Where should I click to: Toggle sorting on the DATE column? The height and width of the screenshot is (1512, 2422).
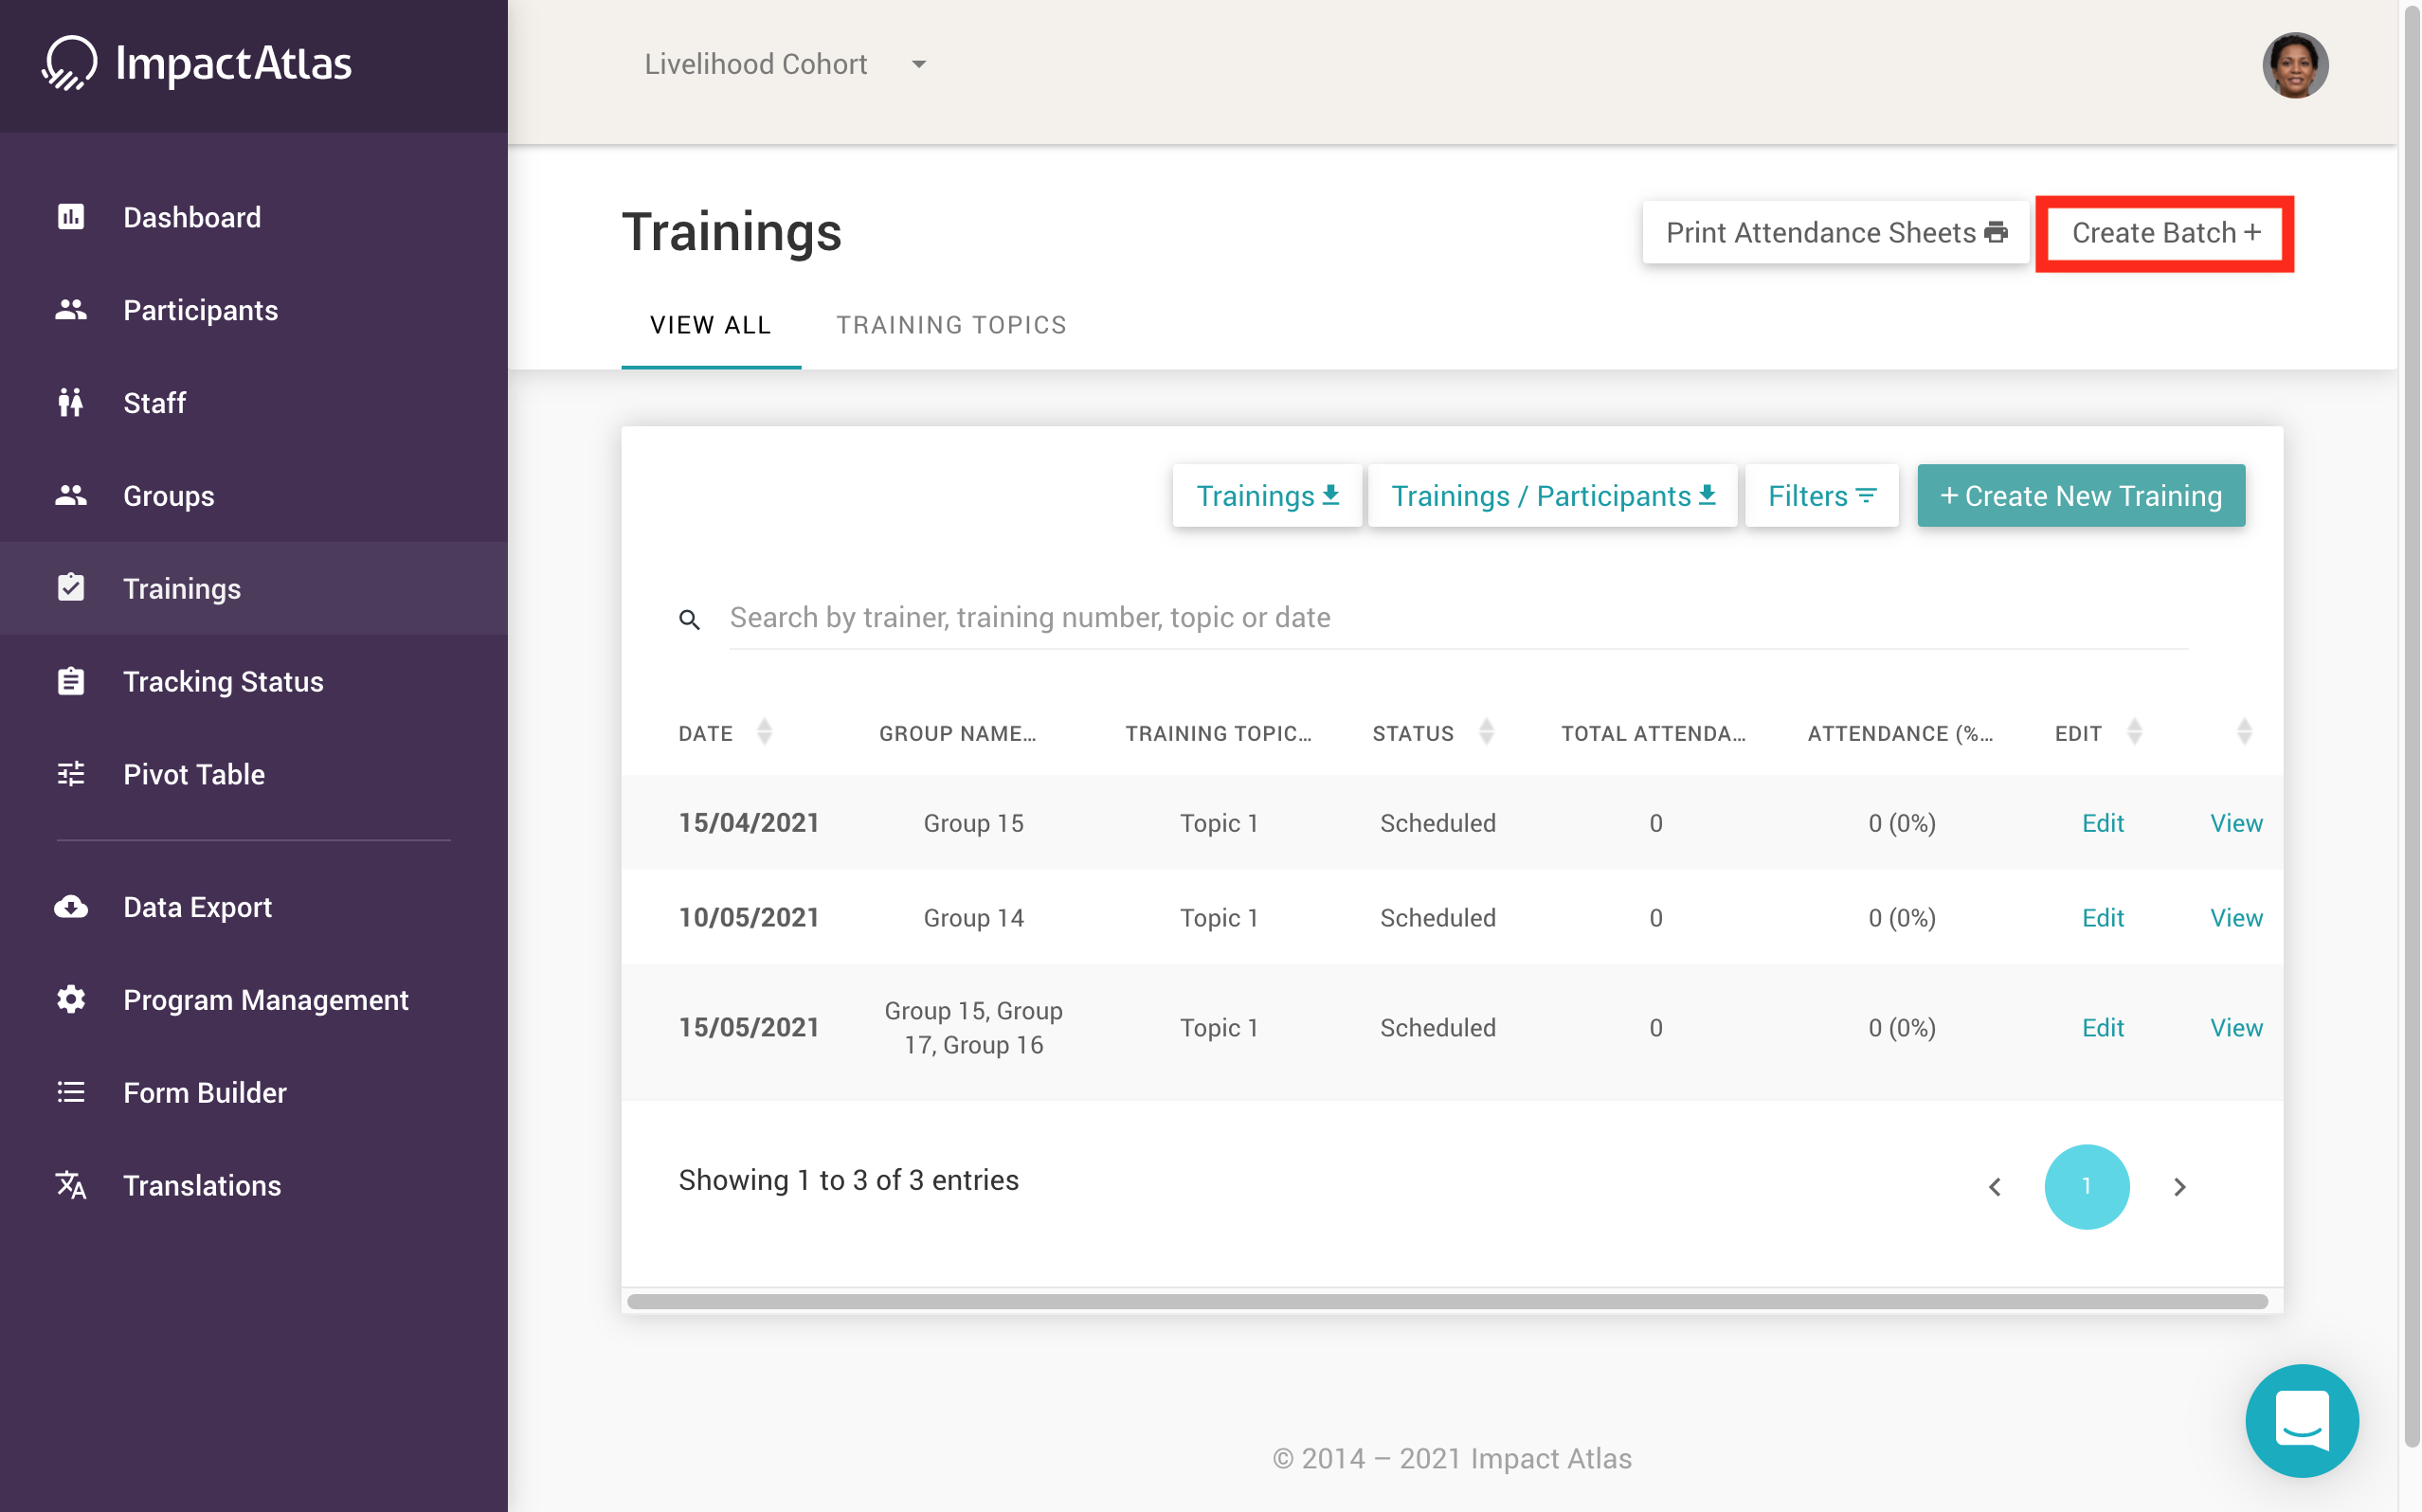click(765, 732)
